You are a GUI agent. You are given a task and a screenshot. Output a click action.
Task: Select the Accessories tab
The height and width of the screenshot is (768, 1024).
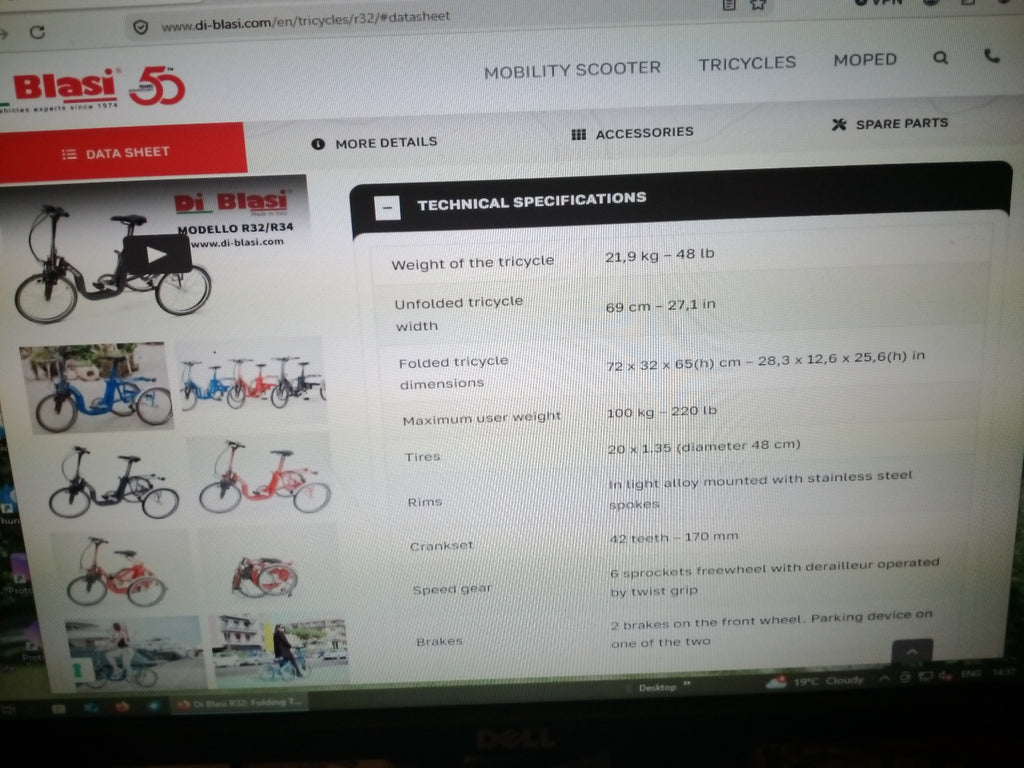[x=632, y=133]
